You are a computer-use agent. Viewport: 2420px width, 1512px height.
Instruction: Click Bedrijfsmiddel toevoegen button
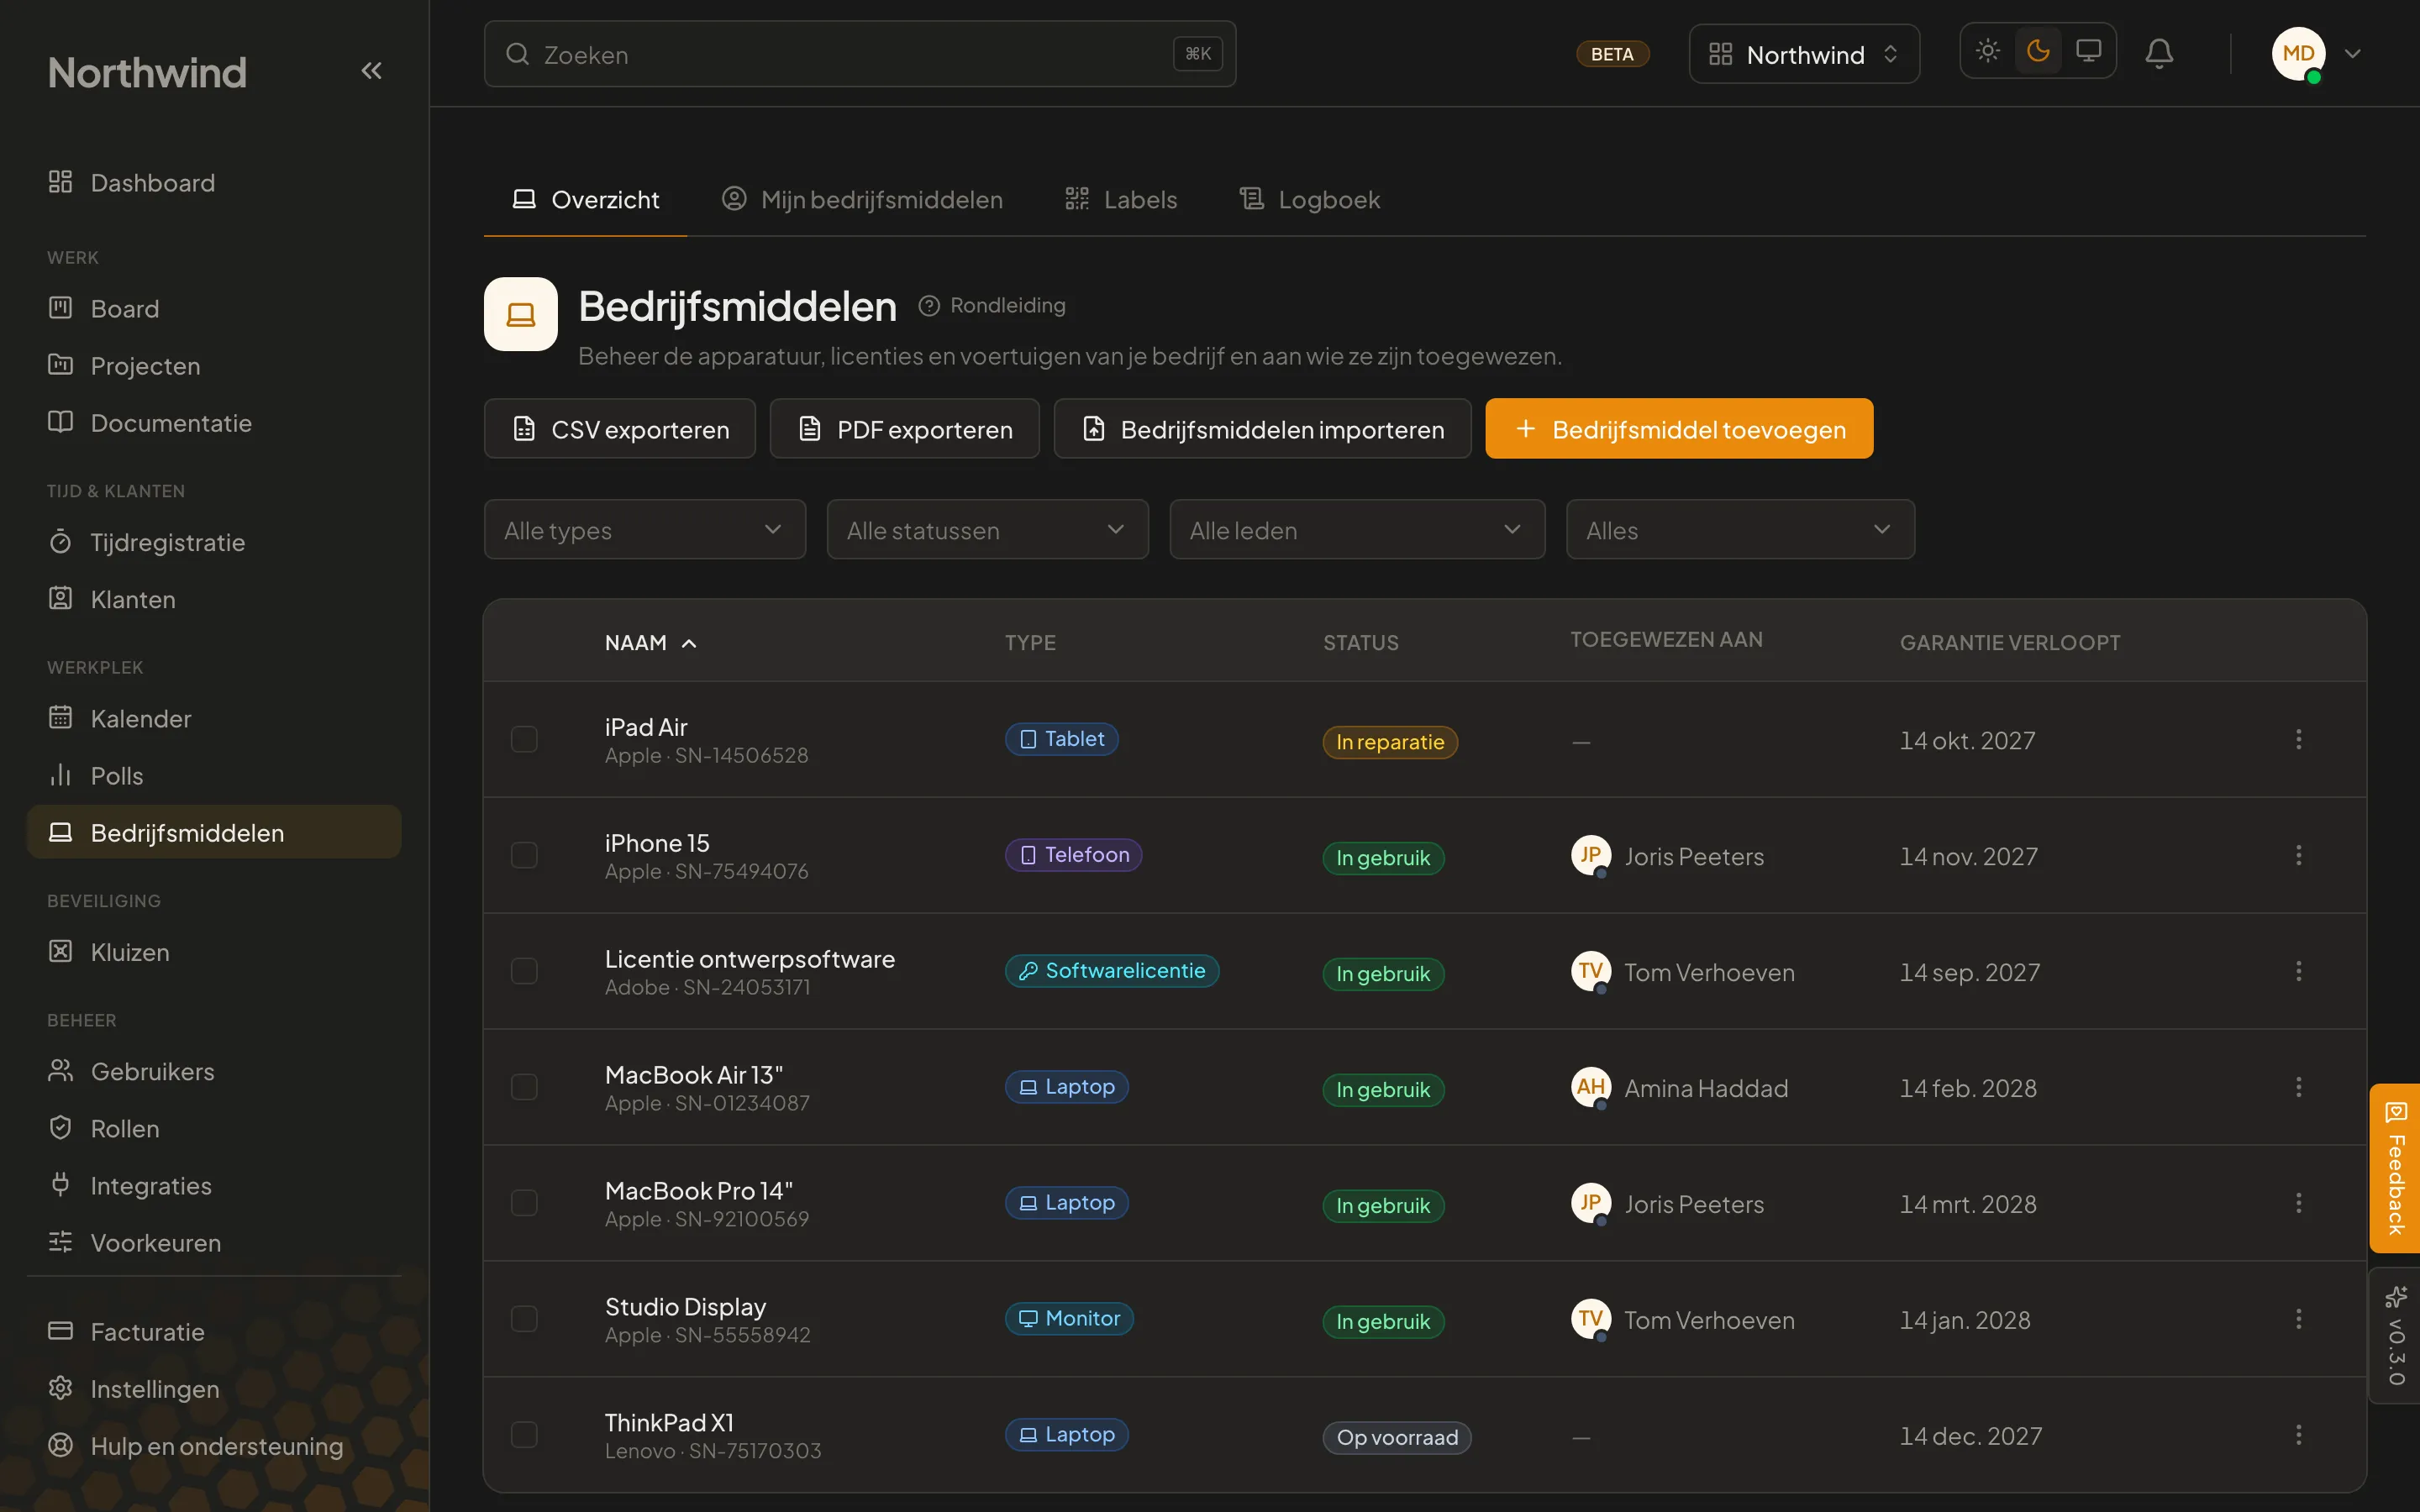1679,429
